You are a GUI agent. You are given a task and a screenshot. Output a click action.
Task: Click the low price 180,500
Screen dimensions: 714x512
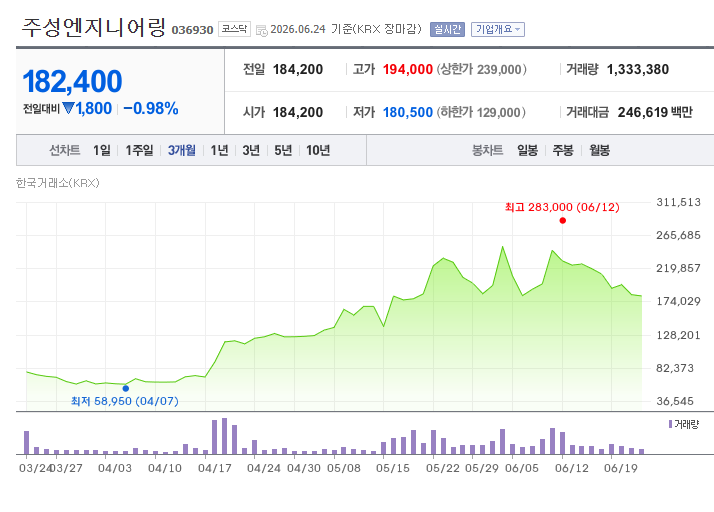point(408,112)
